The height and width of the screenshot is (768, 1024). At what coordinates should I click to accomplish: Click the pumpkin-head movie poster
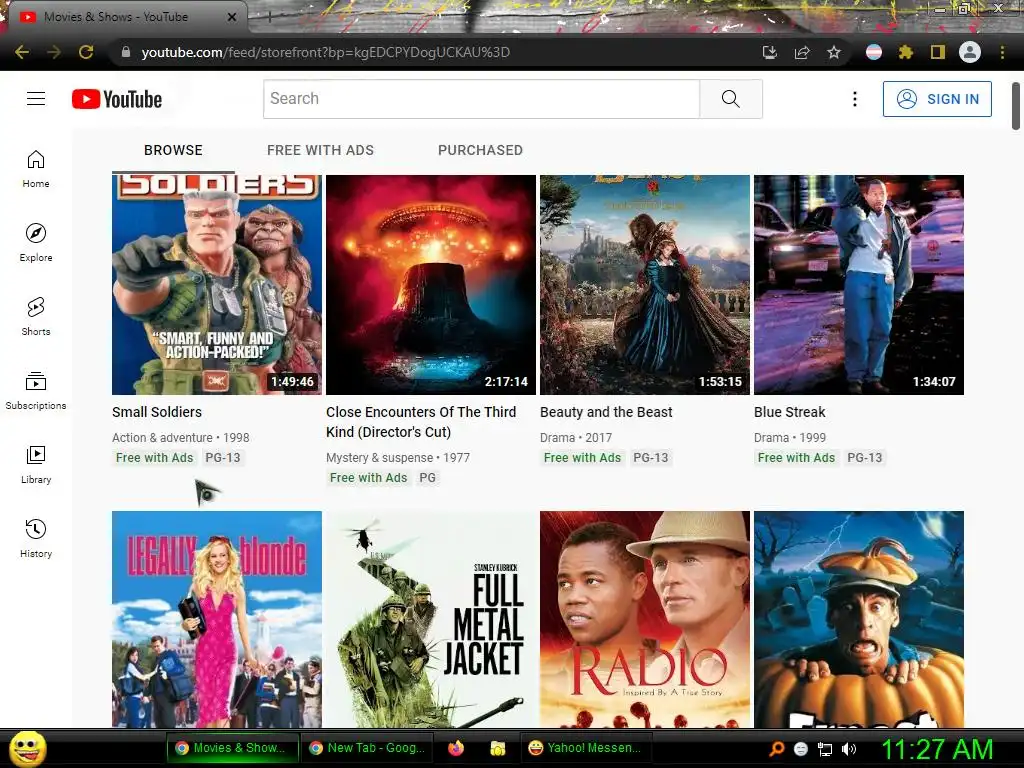[x=859, y=619]
